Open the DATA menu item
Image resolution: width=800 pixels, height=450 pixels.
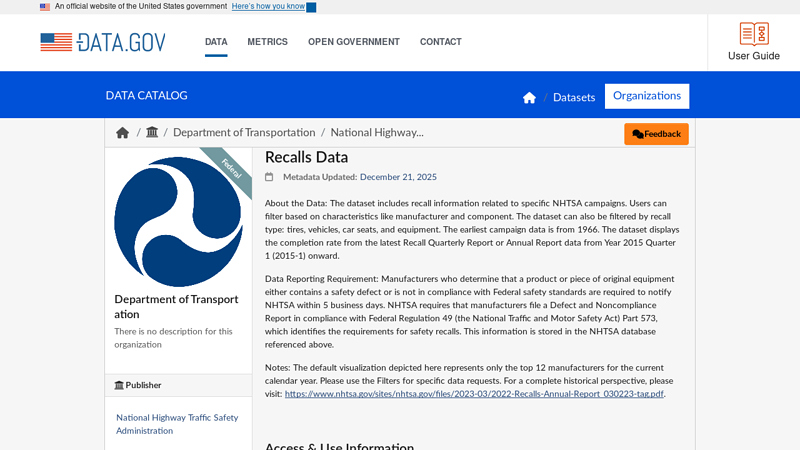216,42
